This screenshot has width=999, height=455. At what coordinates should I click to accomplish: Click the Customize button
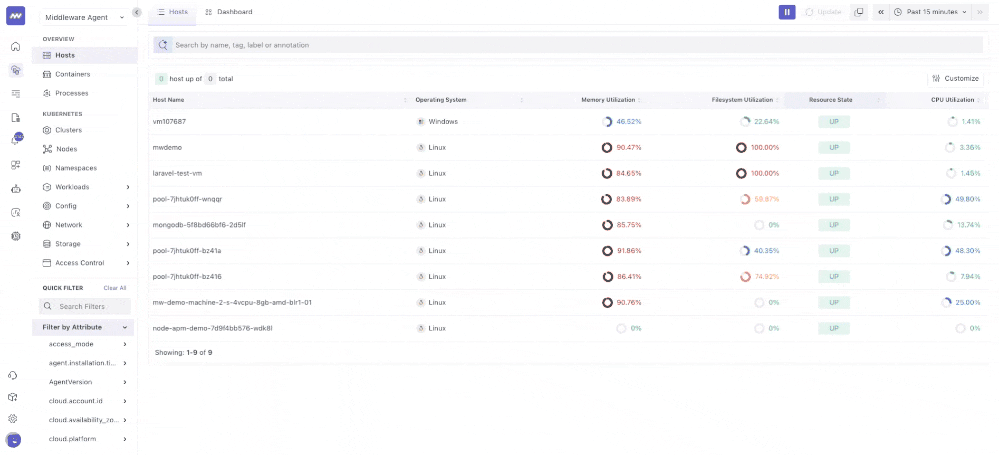click(955, 78)
